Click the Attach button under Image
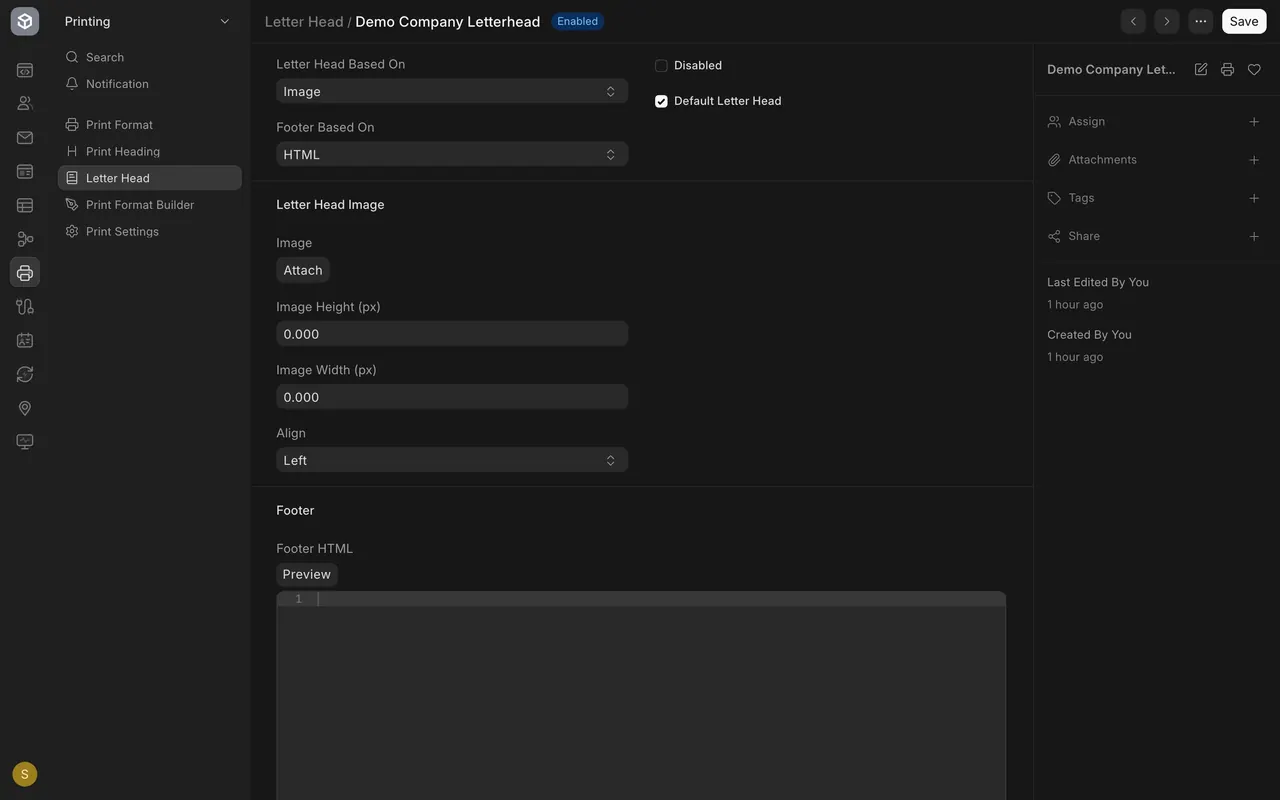1280x800 pixels. pyautogui.click(x=303, y=270)
